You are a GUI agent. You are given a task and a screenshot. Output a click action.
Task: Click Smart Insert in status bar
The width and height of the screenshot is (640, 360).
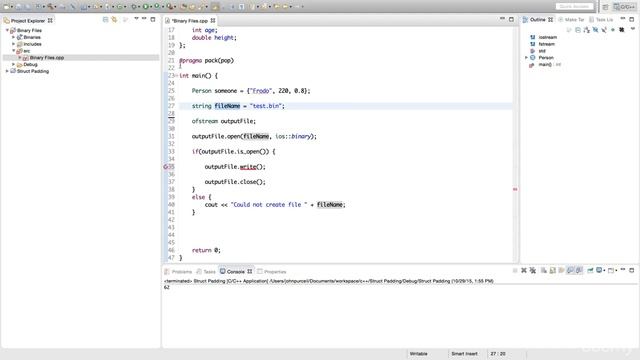[464, 353]
